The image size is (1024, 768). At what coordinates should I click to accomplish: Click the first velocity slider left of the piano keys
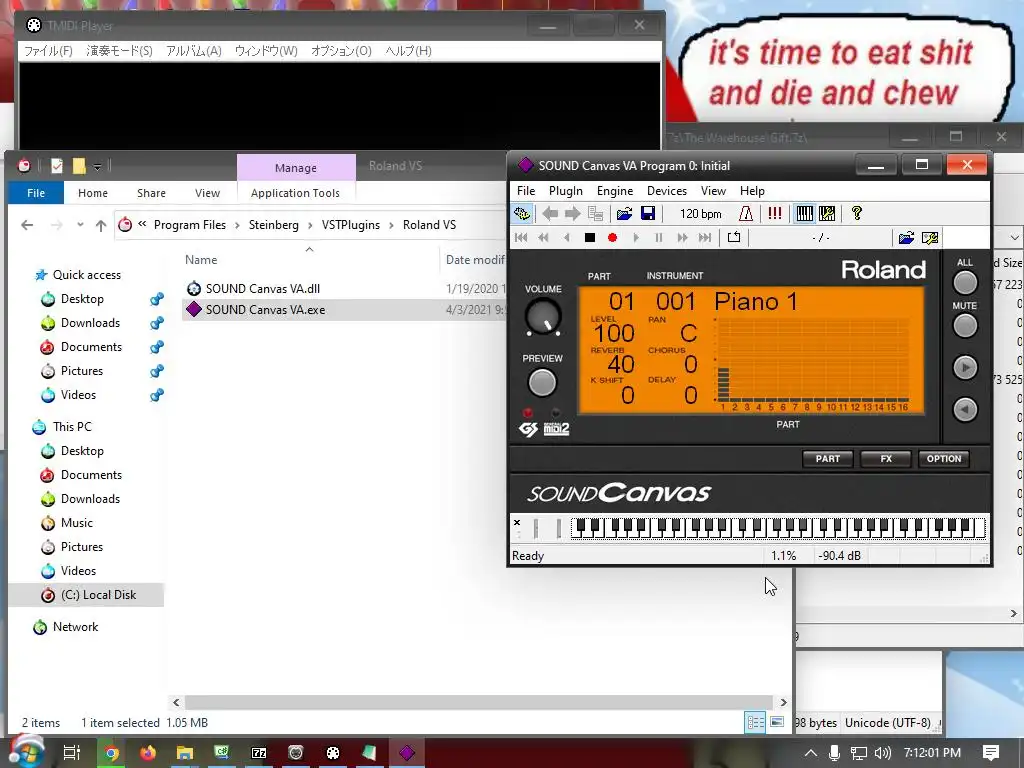[536, 528]
